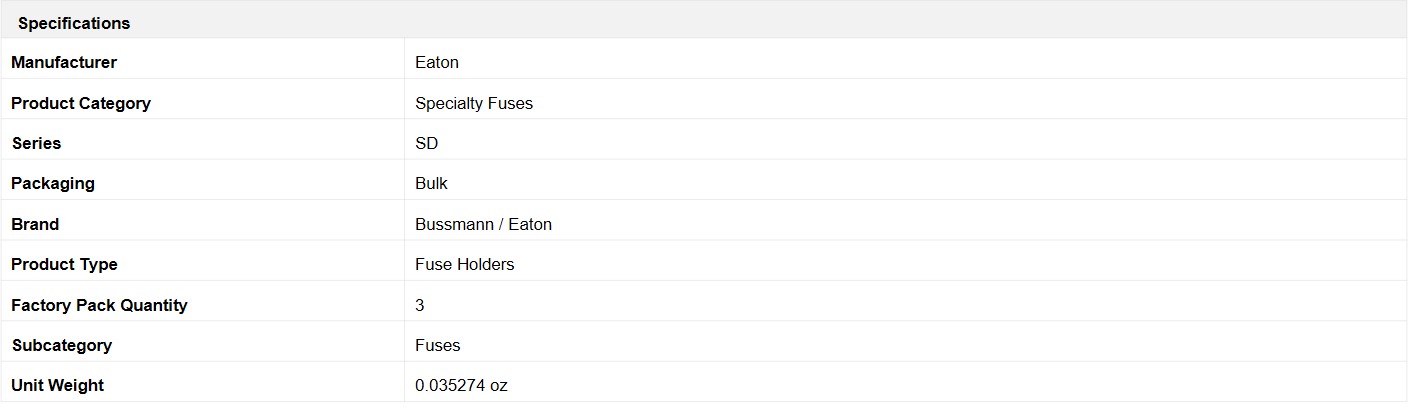The width and height of the screenshot is (1408, 407).
Task: Select the Unit Weight label
Action: click(x=58, y=385)
